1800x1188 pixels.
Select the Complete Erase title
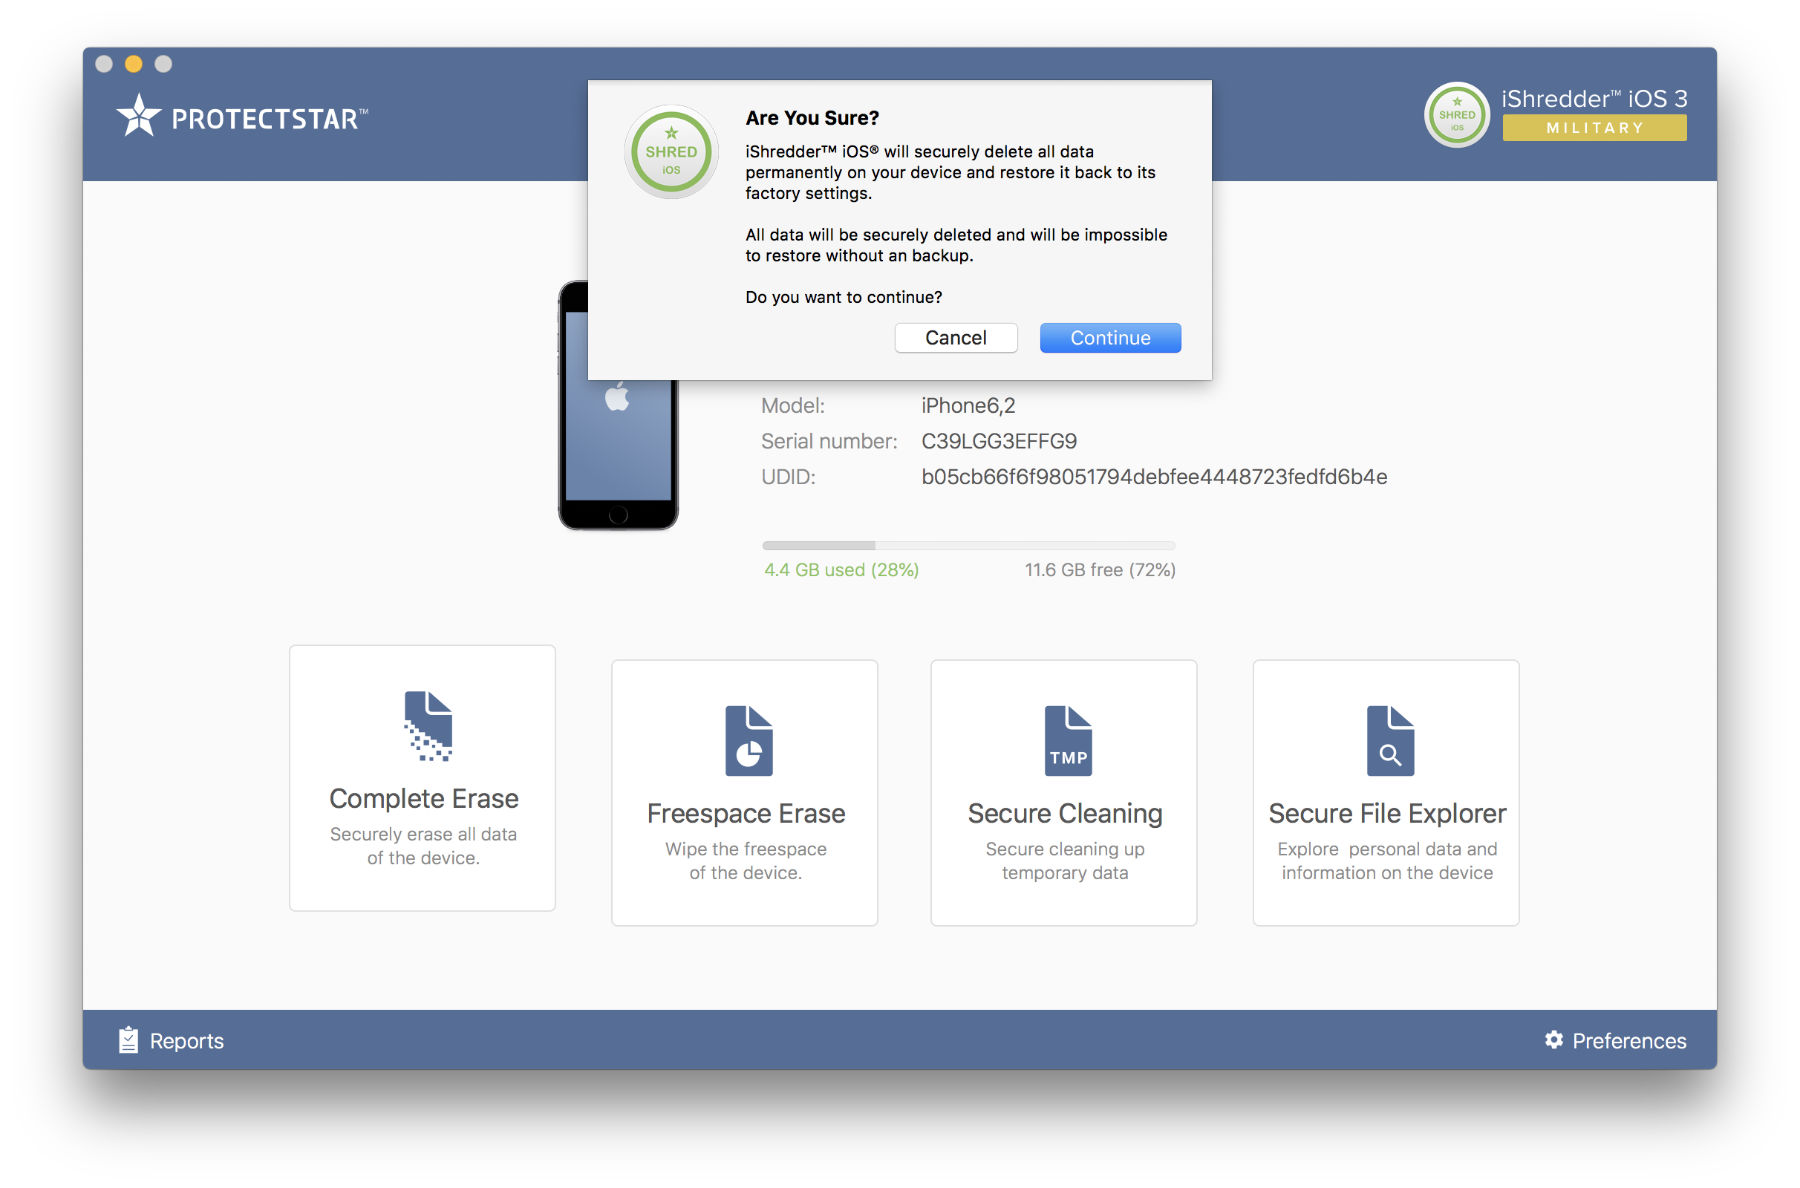point(424,799)
